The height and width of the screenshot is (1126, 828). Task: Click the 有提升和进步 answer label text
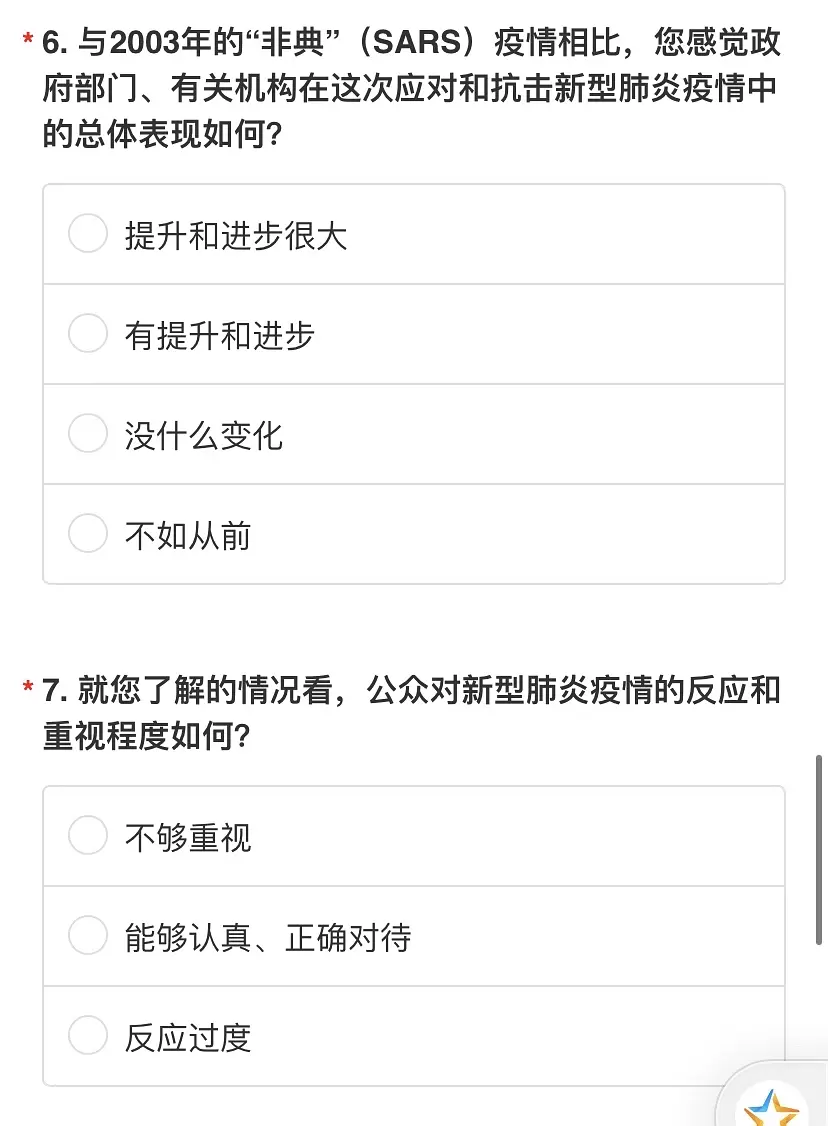click(x=220, y=335)
